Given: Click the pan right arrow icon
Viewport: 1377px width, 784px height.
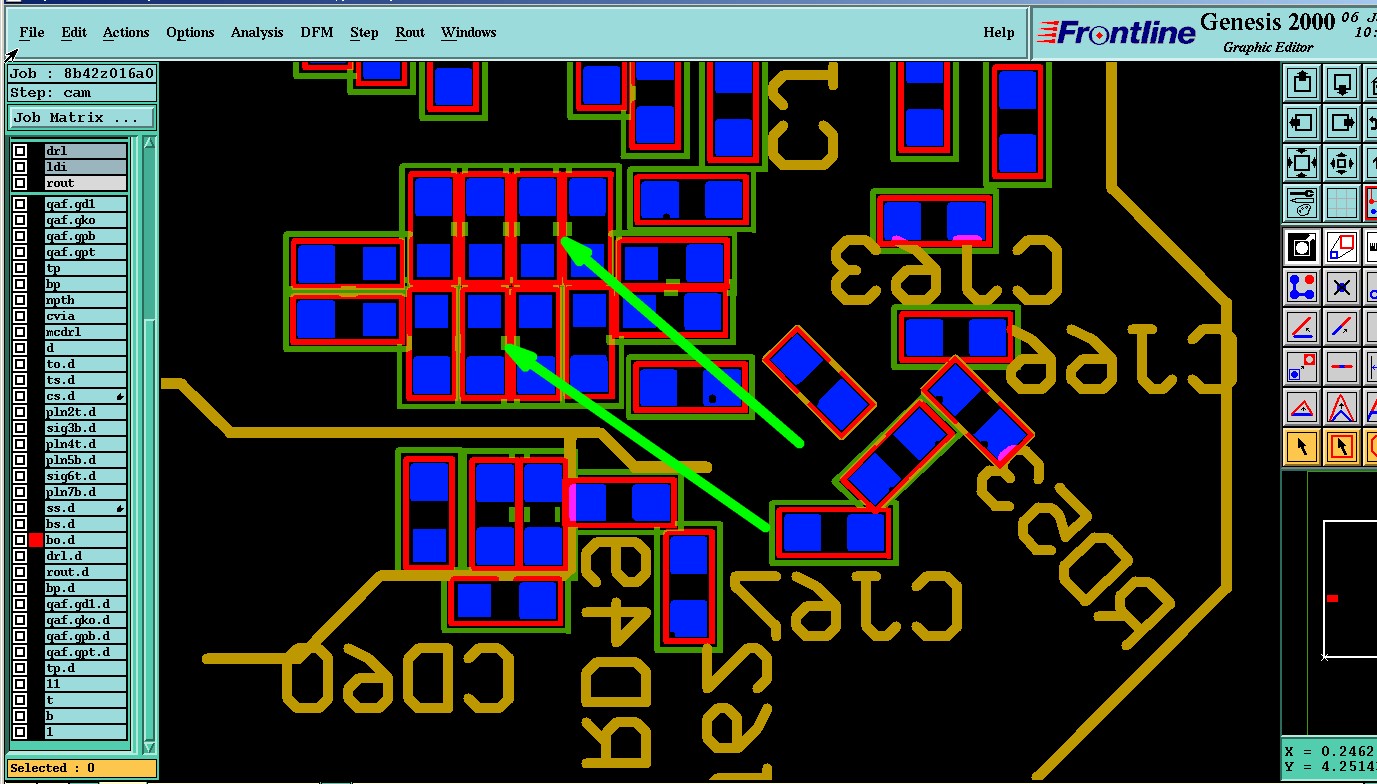Looking at the screenshot, I should (1342, 123).
